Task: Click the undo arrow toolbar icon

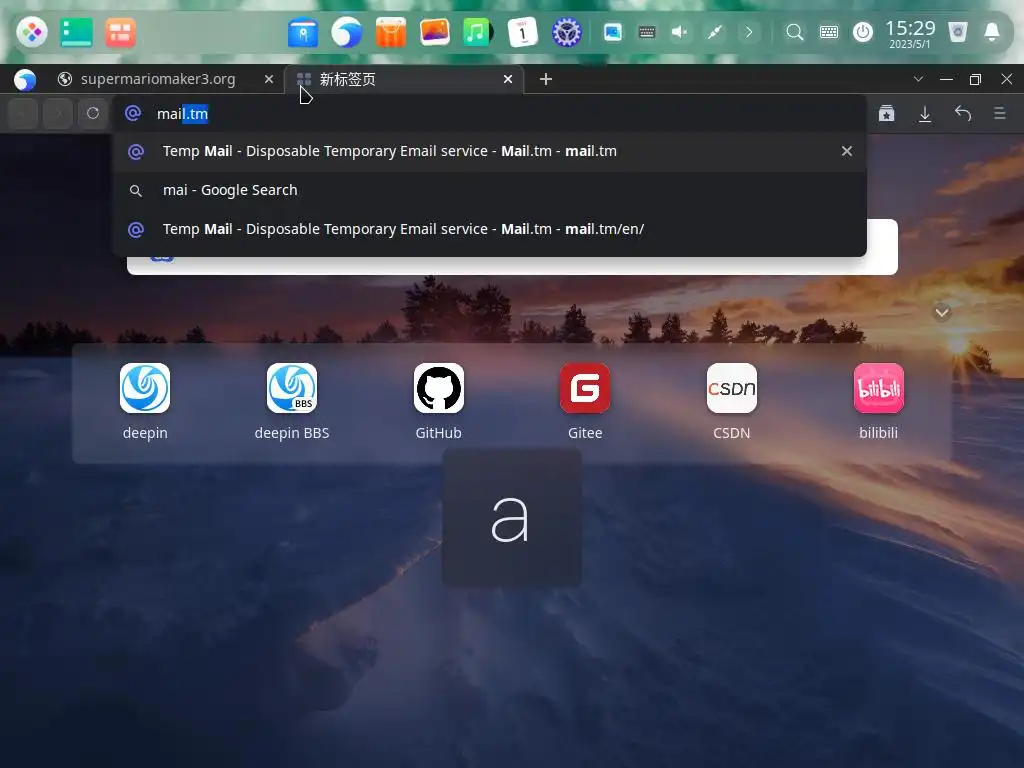Action: pos(963,114)
